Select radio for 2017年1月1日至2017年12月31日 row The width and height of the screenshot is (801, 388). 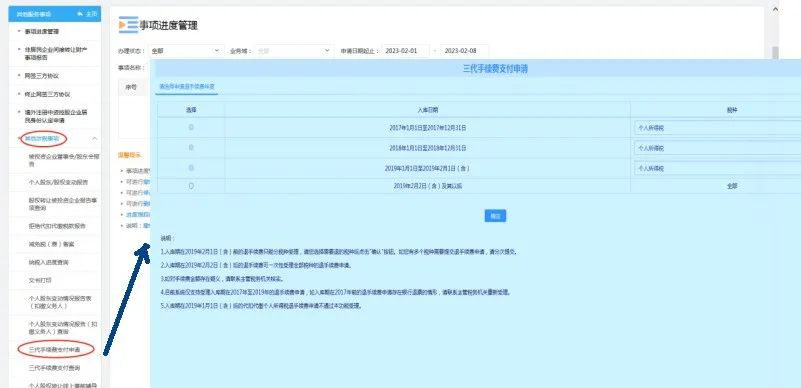[x=191, y=127]
